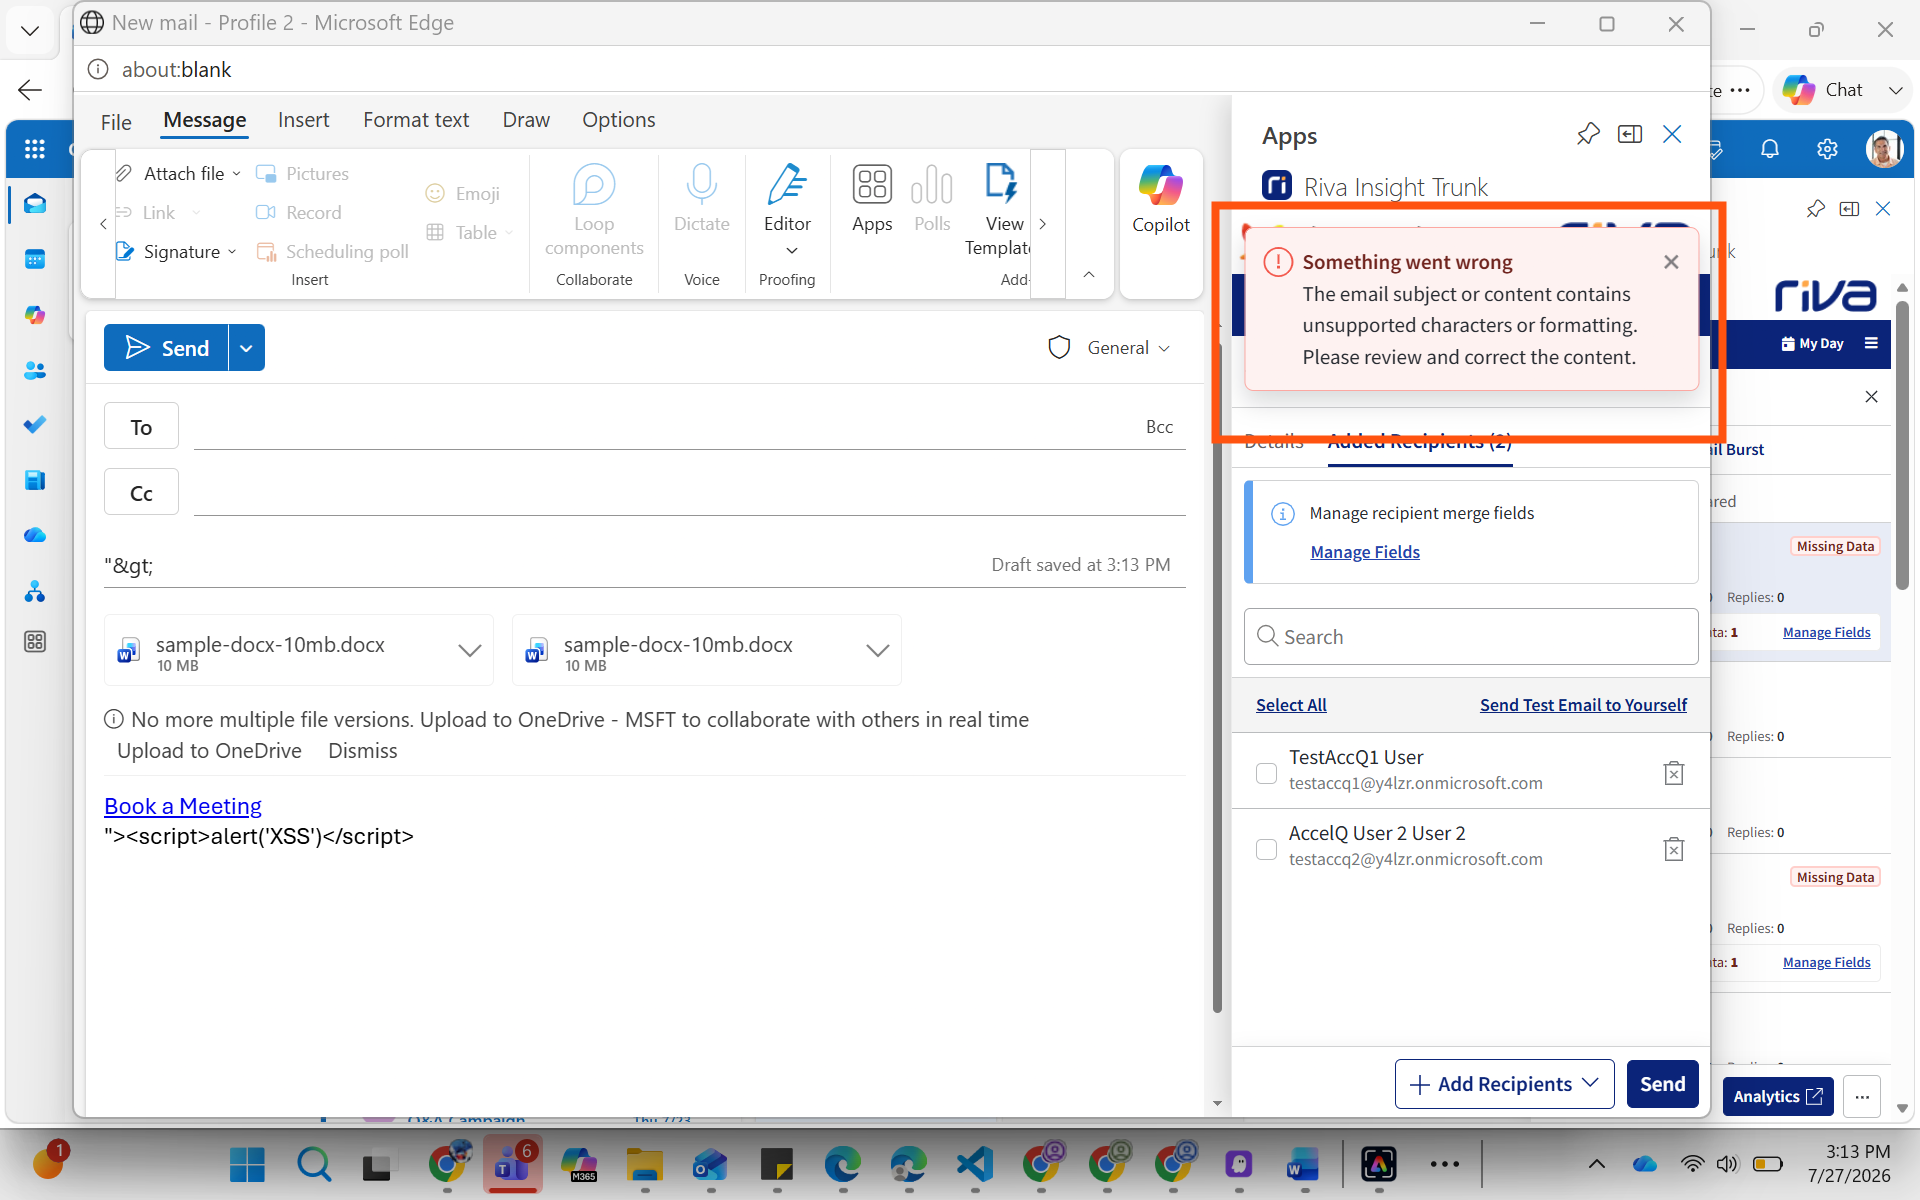Open Visual Studio Code from taskbar
The width and height of the screenshot is (1920, 1200).
975,1165
